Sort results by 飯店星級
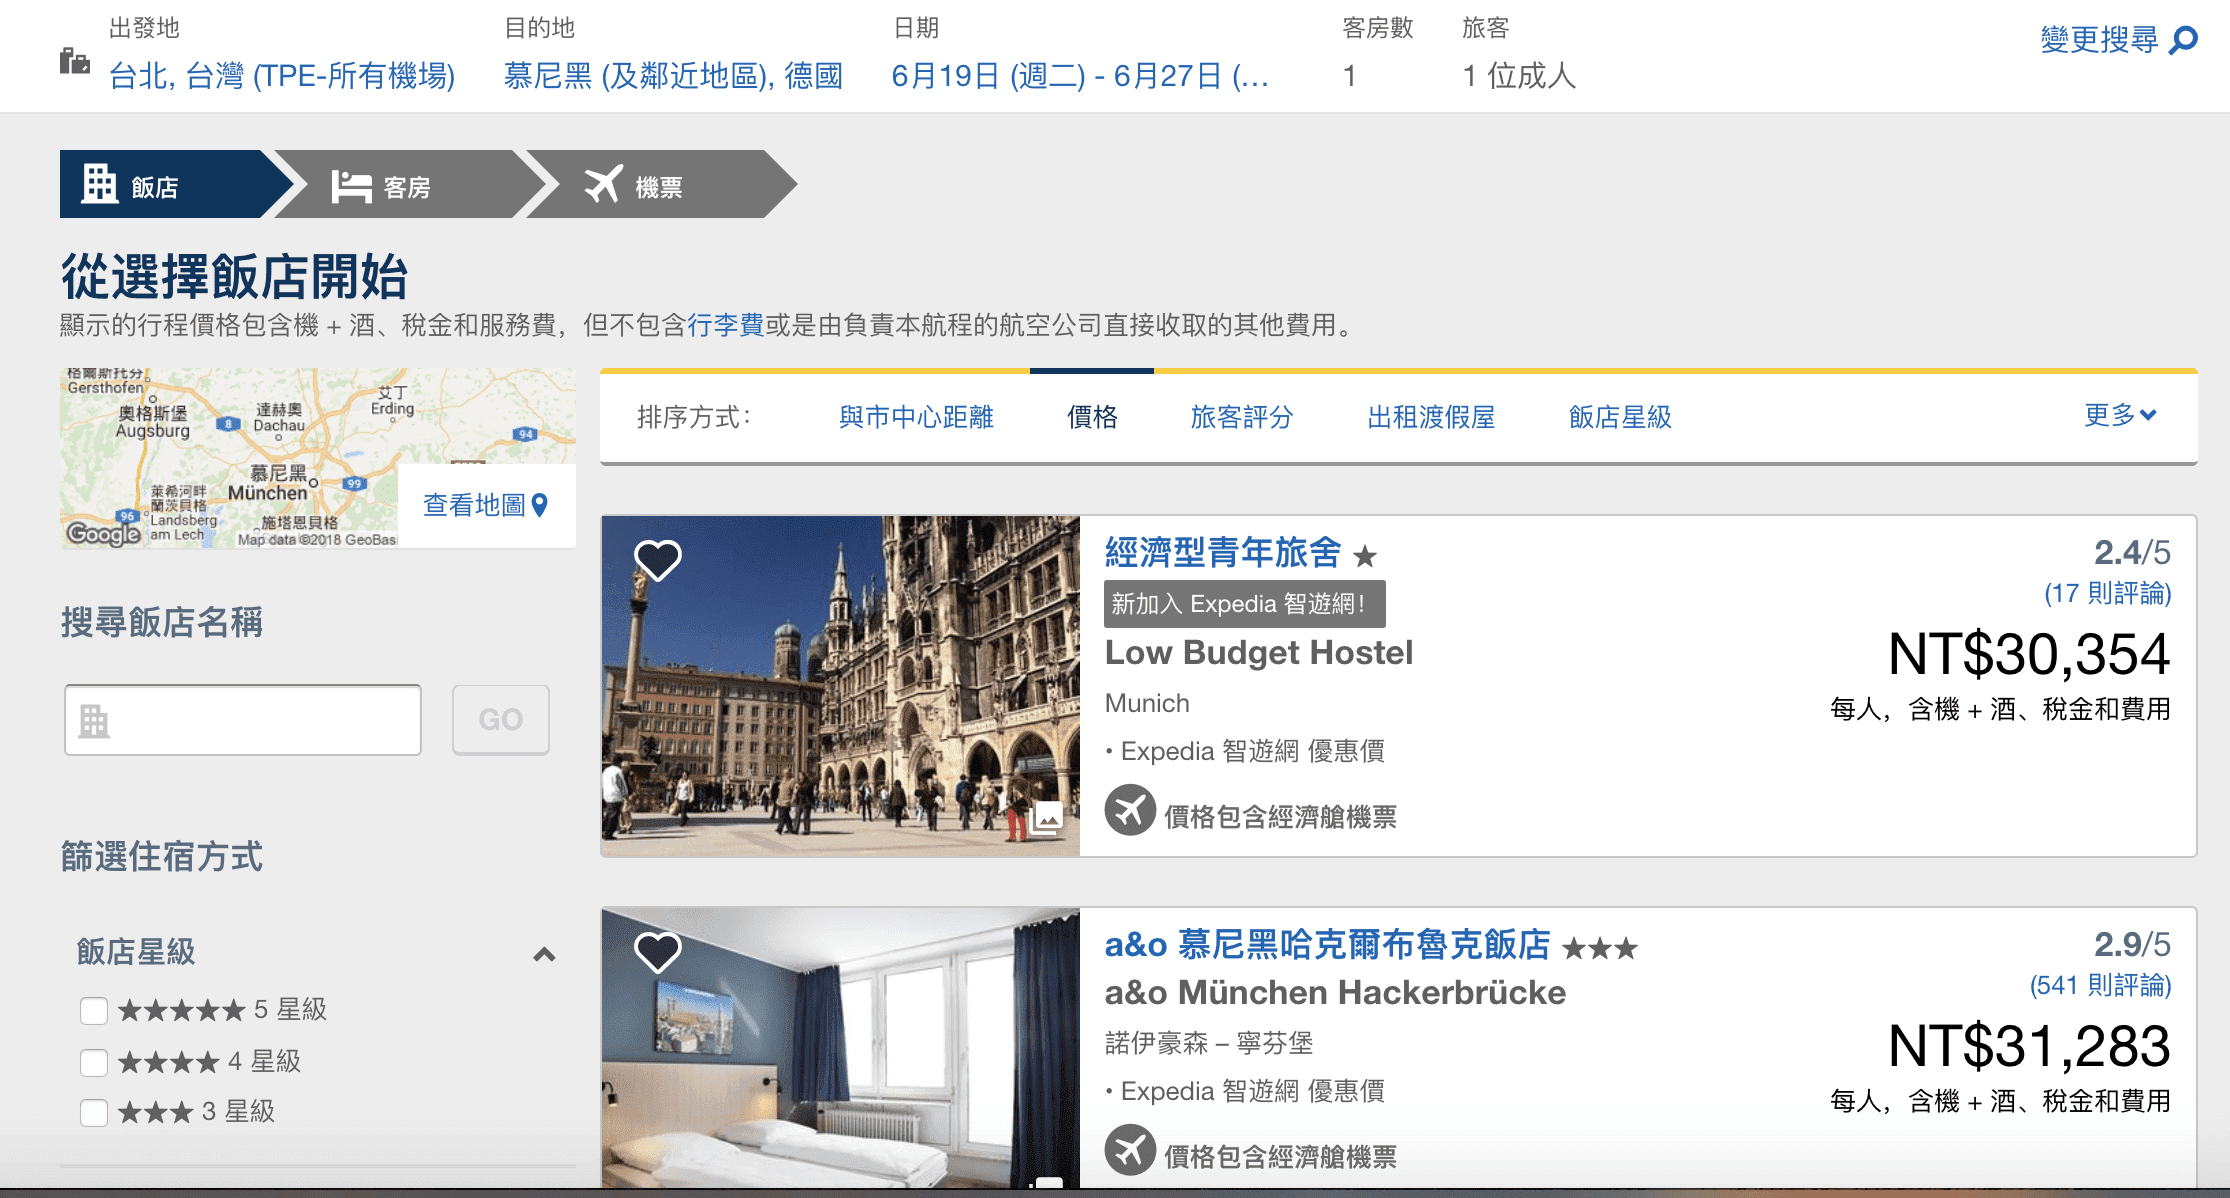2230x1198 pixels. 1620,417
